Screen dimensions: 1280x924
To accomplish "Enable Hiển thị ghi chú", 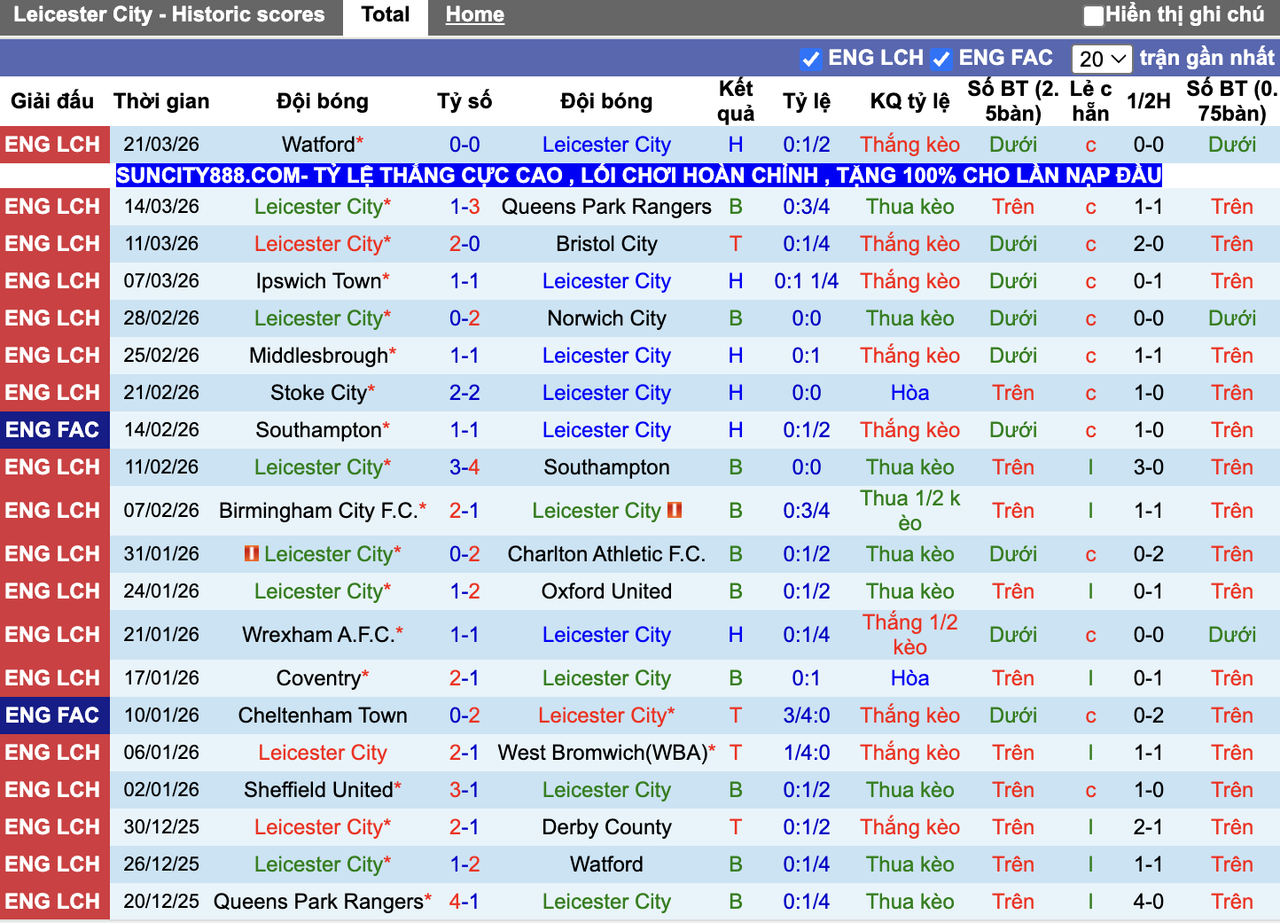I will pos(1093,15).
